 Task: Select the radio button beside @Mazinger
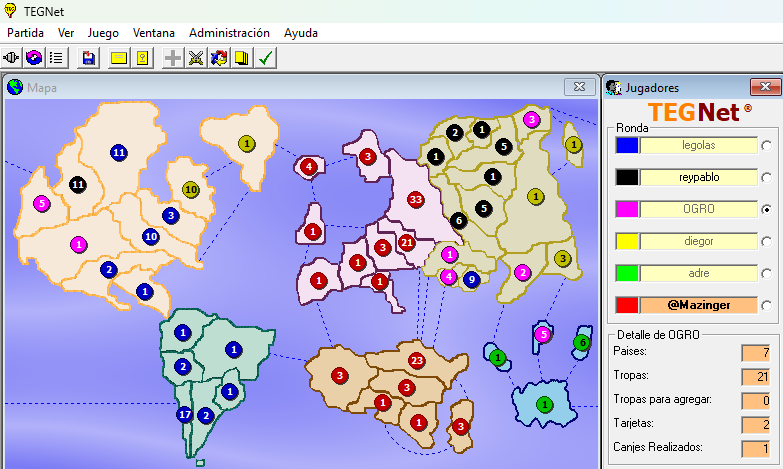[767, 305]
